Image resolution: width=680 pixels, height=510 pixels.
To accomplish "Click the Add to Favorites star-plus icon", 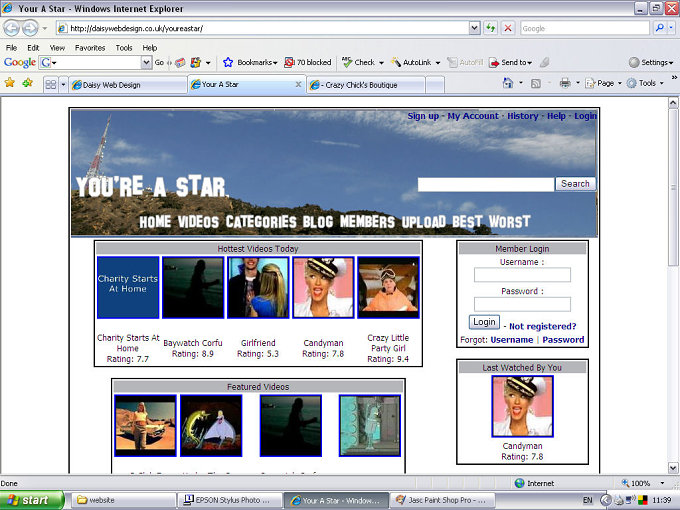I will click(27, 83).
